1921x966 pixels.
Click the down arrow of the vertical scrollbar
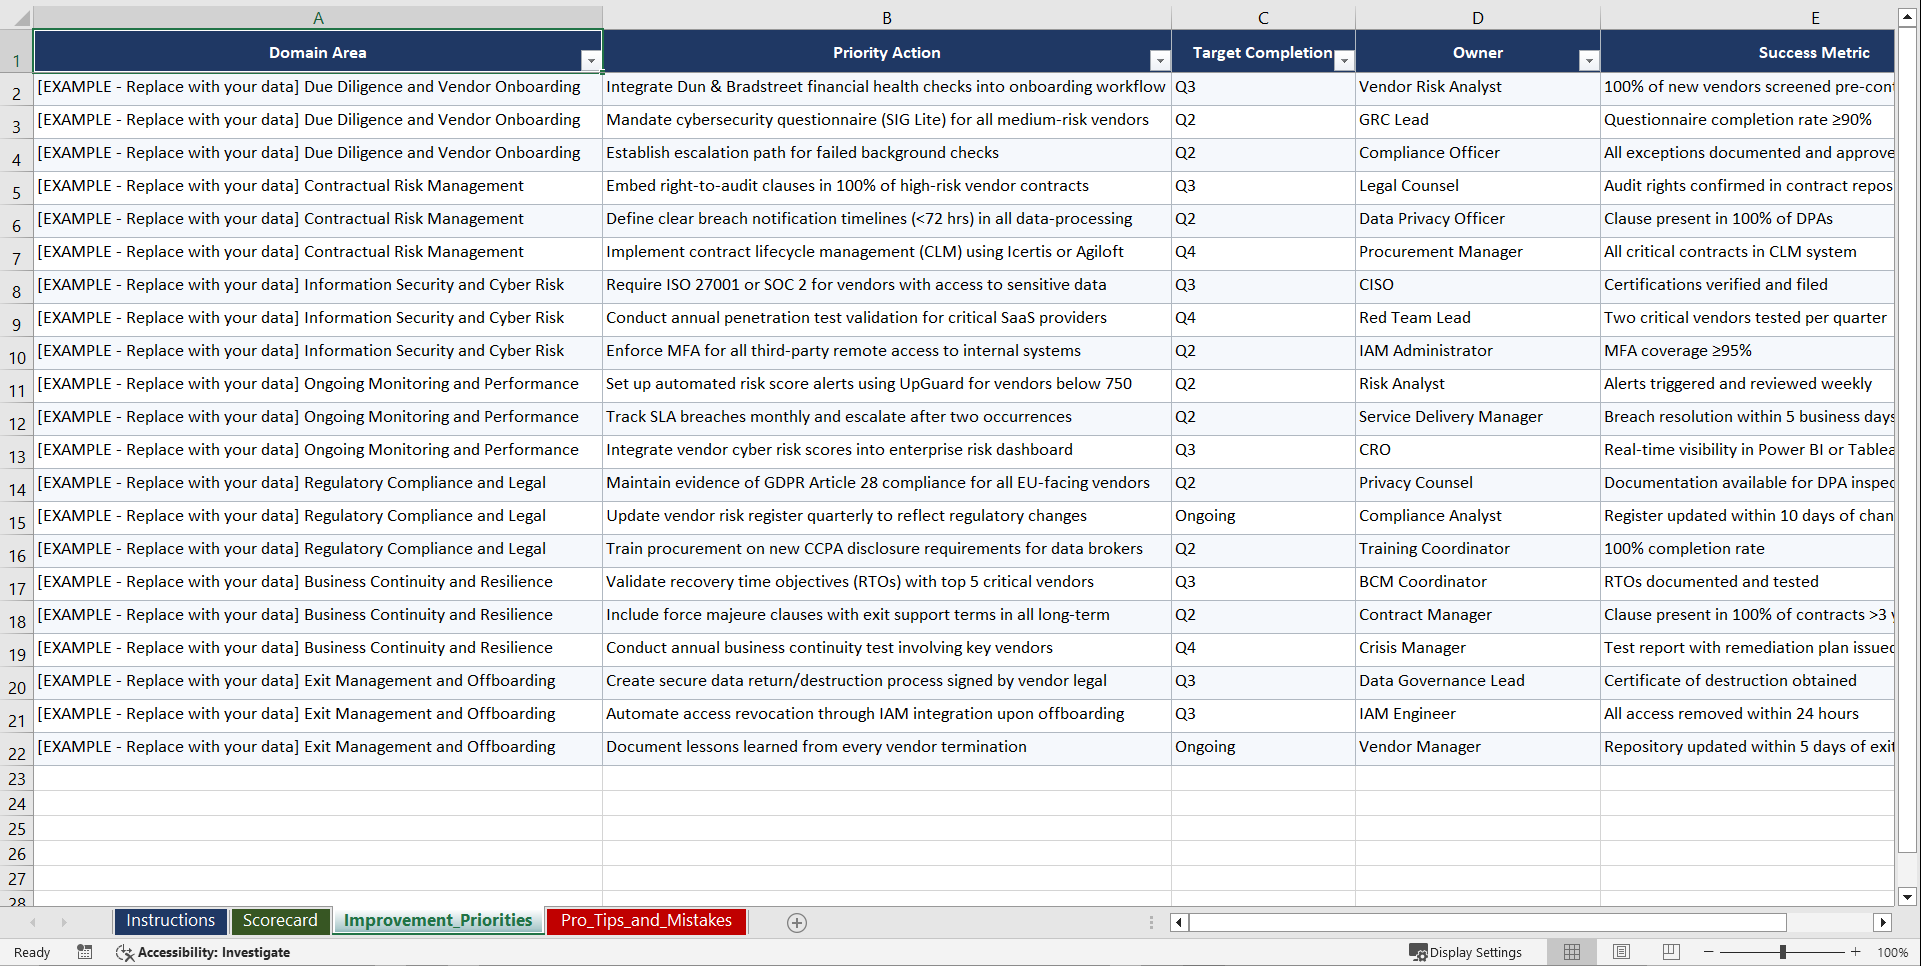click(1908, 897)
